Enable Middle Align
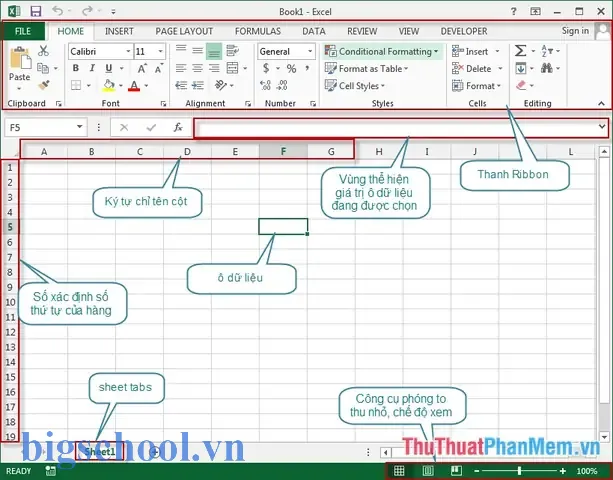Viewport: 613px width, 480px height. pyautogui.click(x=197, y=50)
